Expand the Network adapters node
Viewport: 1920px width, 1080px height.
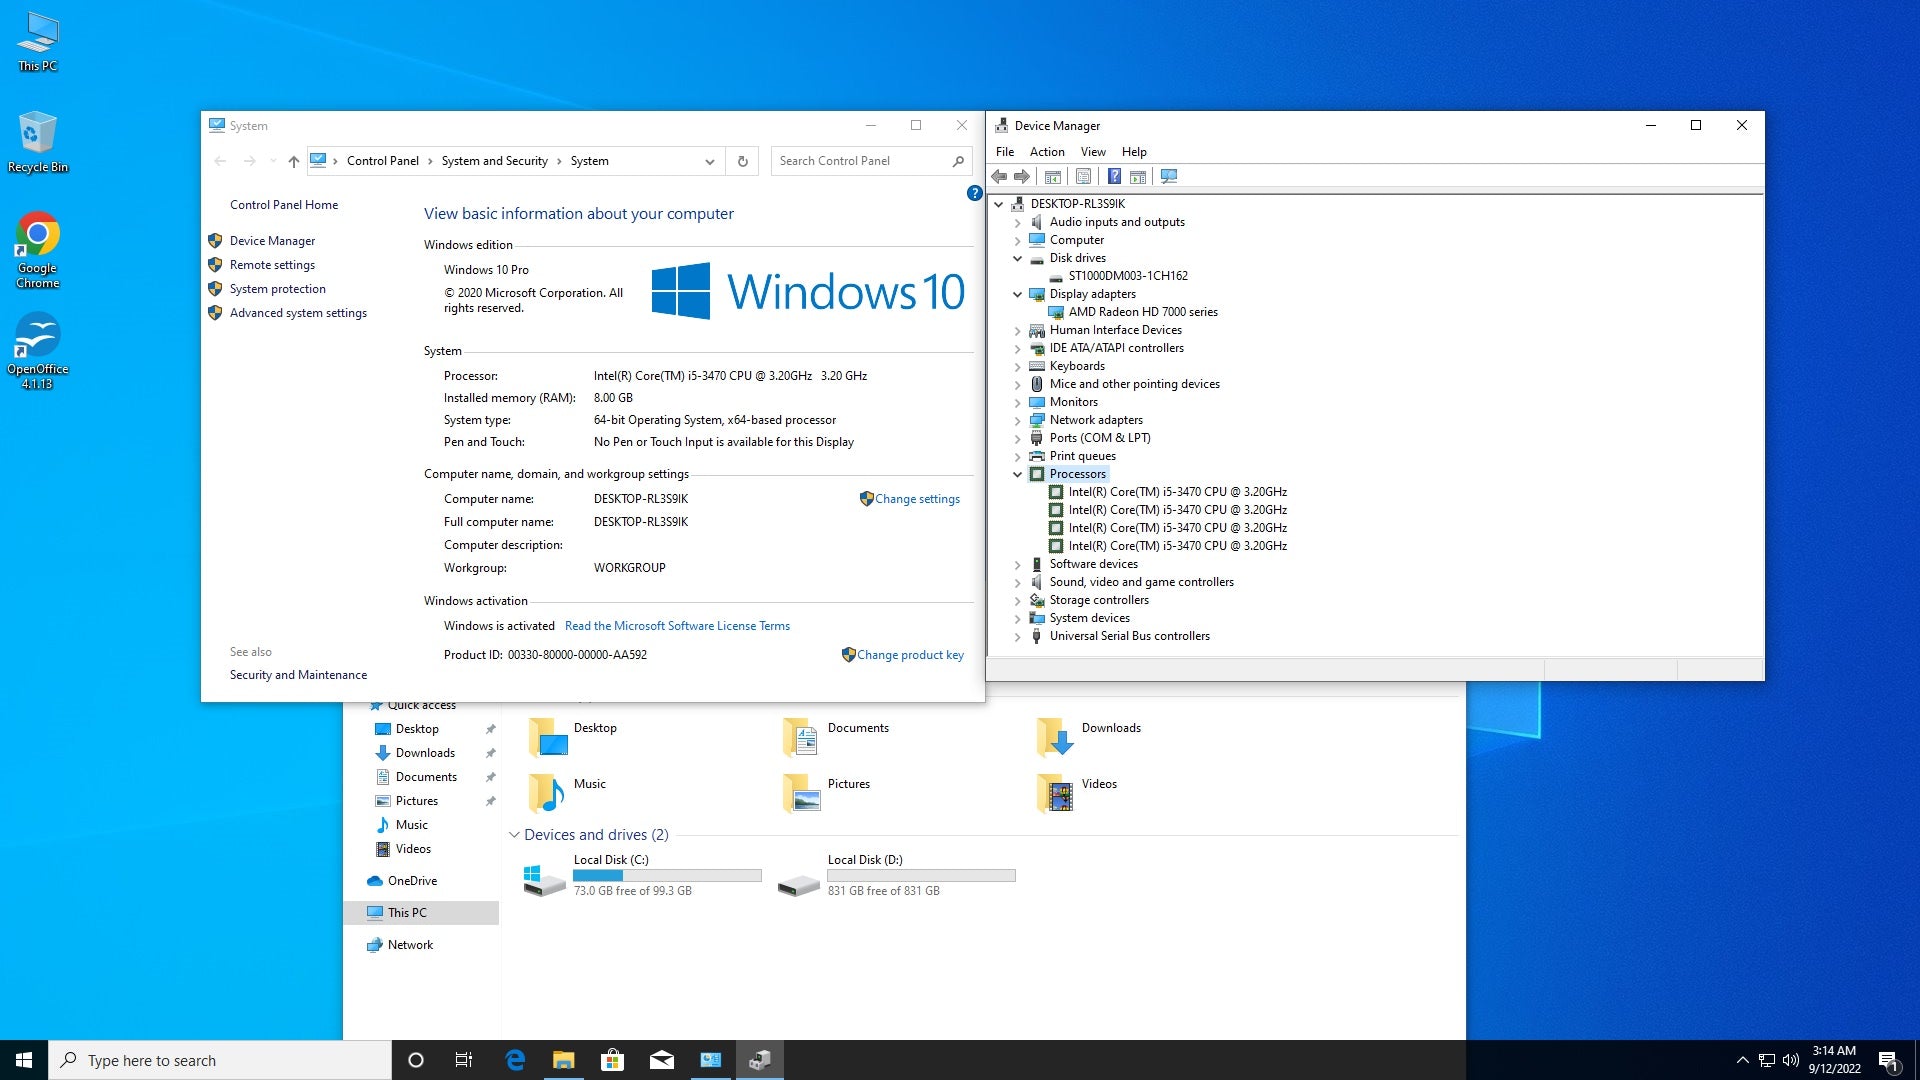[x=1018, y=420]
